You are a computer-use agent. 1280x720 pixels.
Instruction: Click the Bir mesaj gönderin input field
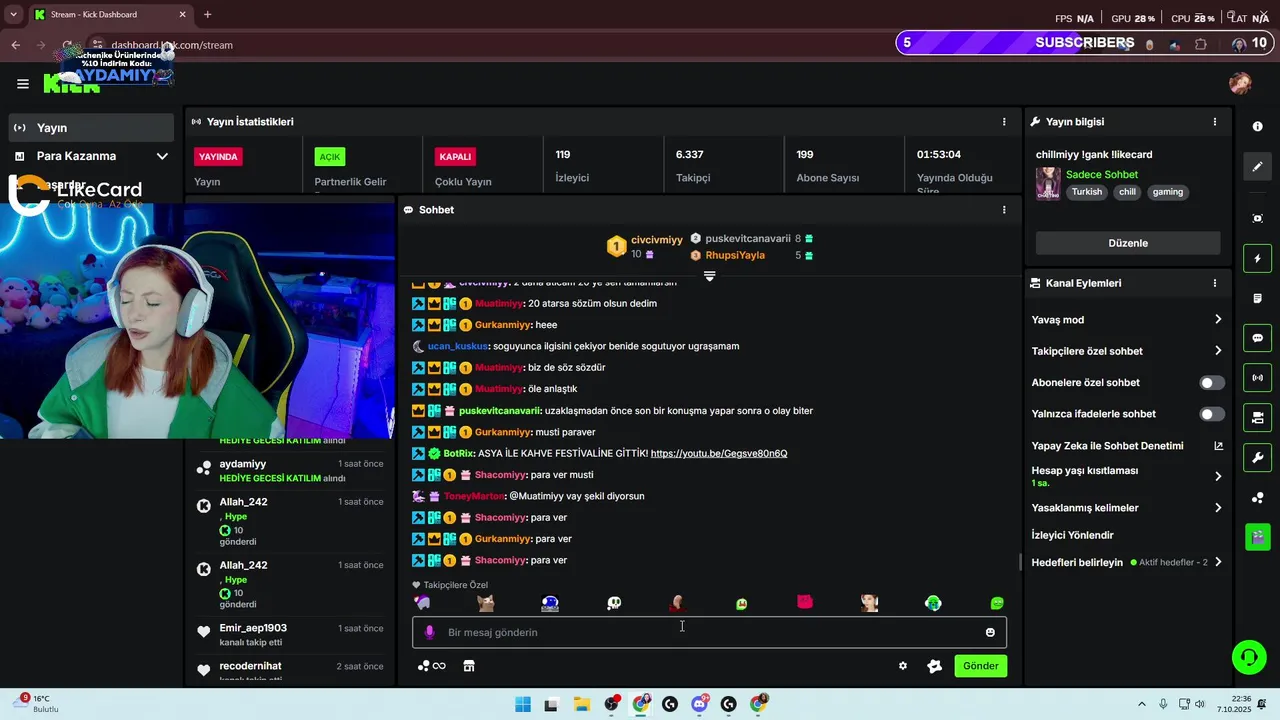pos(709,632)
